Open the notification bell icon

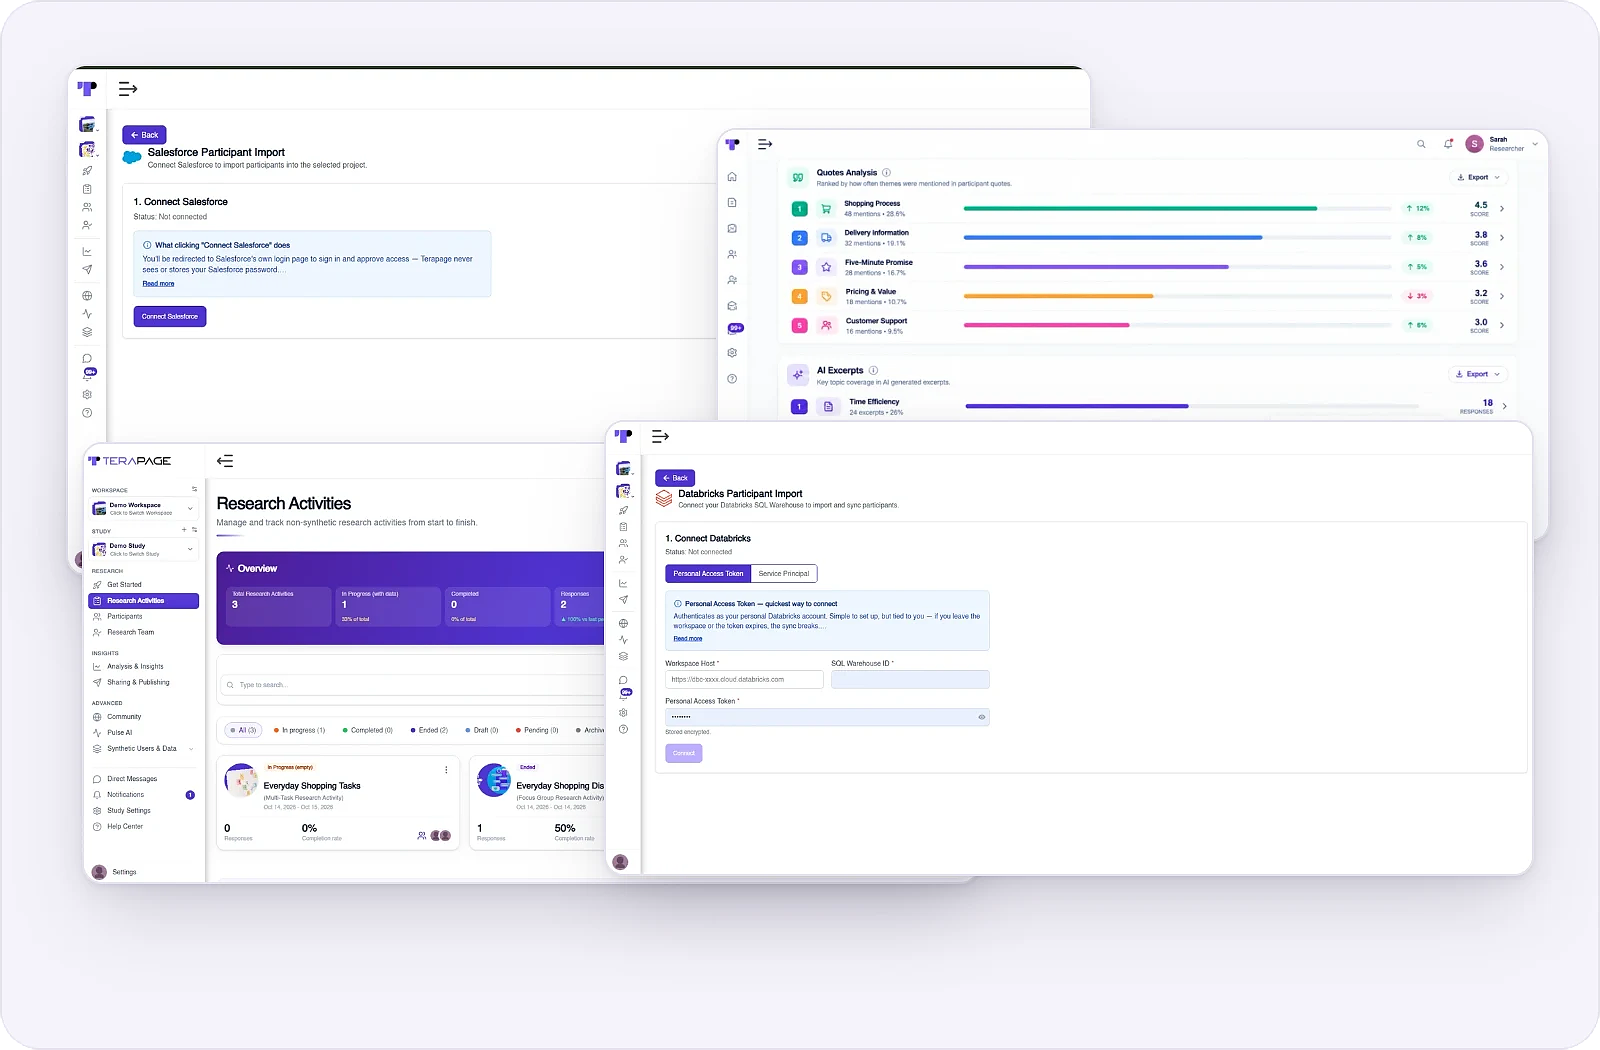[1448, 144]
